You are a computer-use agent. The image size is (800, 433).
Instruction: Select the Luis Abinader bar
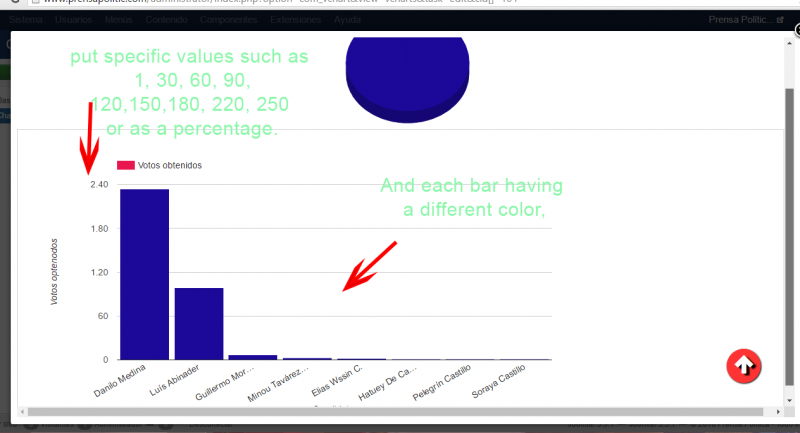198,323
